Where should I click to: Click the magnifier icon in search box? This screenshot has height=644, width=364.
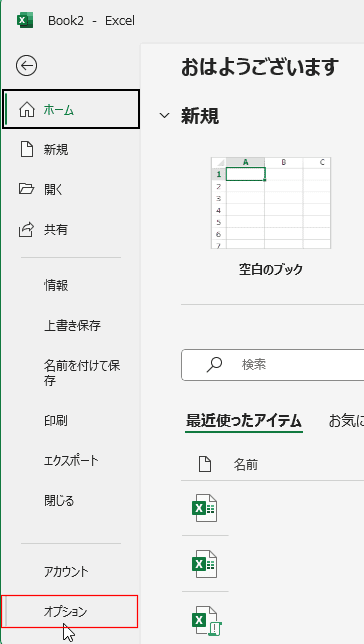point(214,365)
